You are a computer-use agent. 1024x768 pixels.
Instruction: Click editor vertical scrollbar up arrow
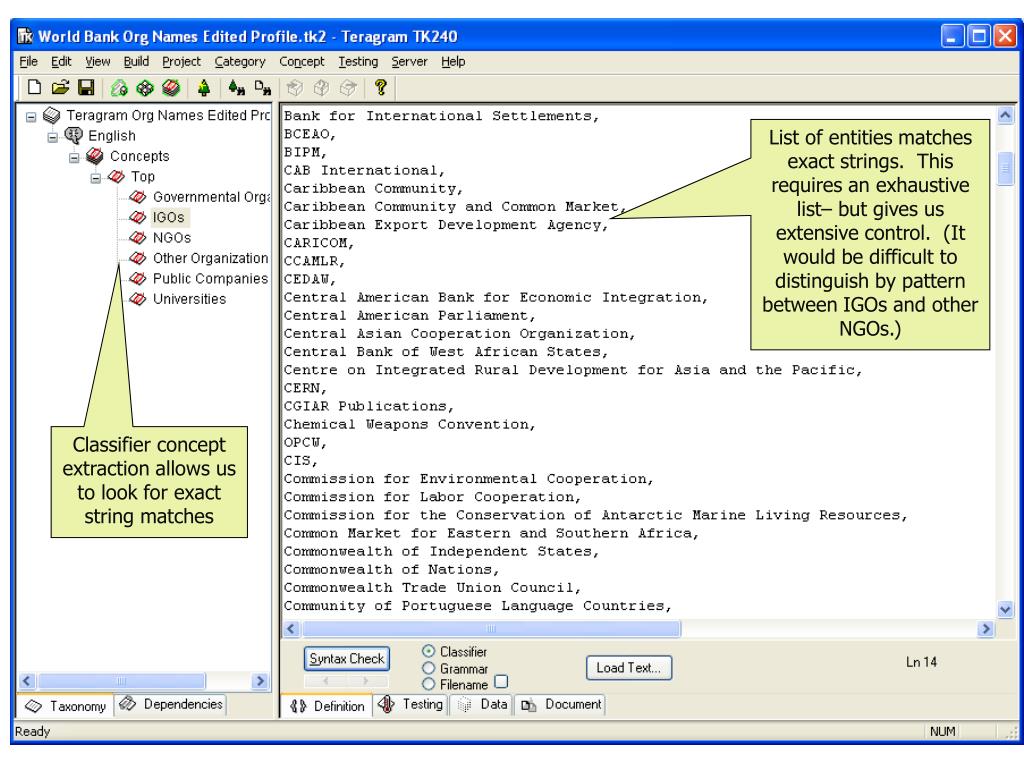coord(1005,115)
